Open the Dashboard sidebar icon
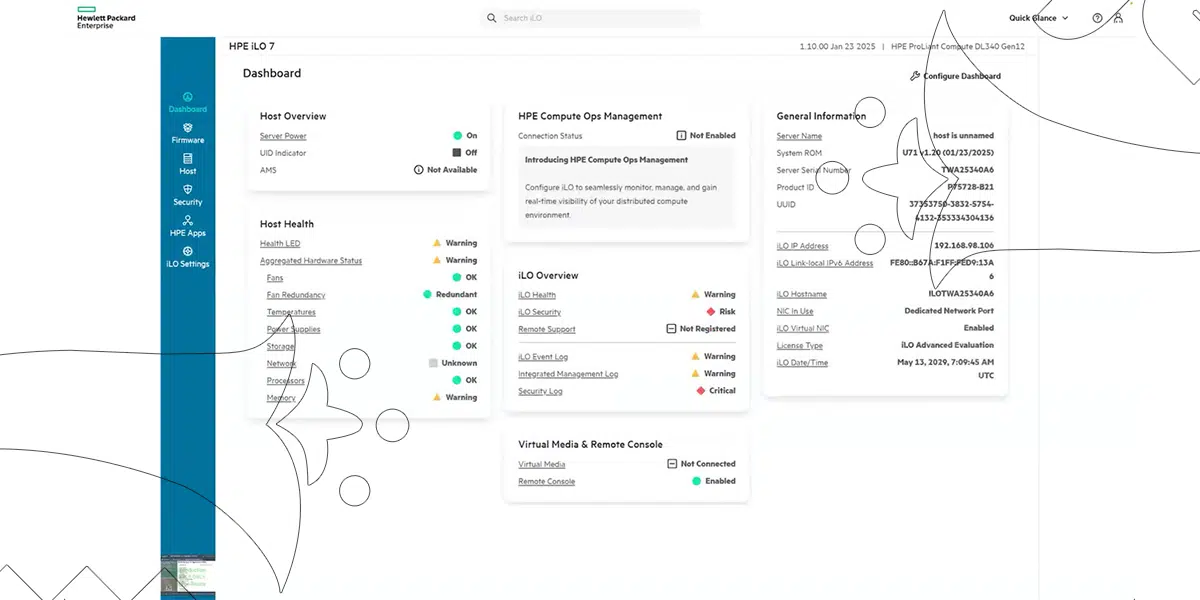Image resolution: width=1200 pixels, height=600 pixels. pos(188,98)
